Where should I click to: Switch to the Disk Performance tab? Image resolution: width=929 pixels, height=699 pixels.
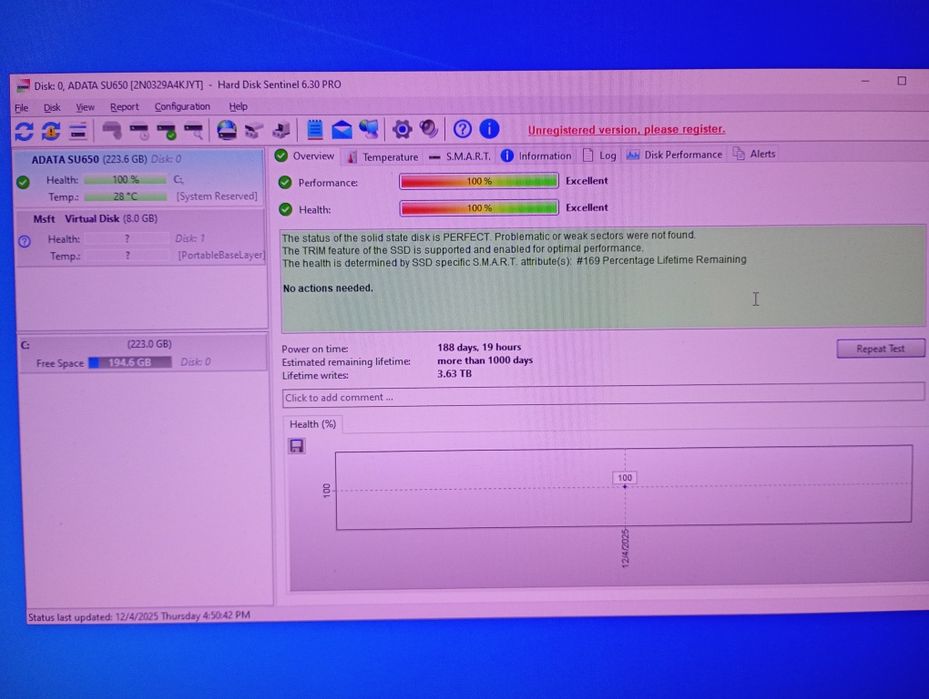click(674, 155)
